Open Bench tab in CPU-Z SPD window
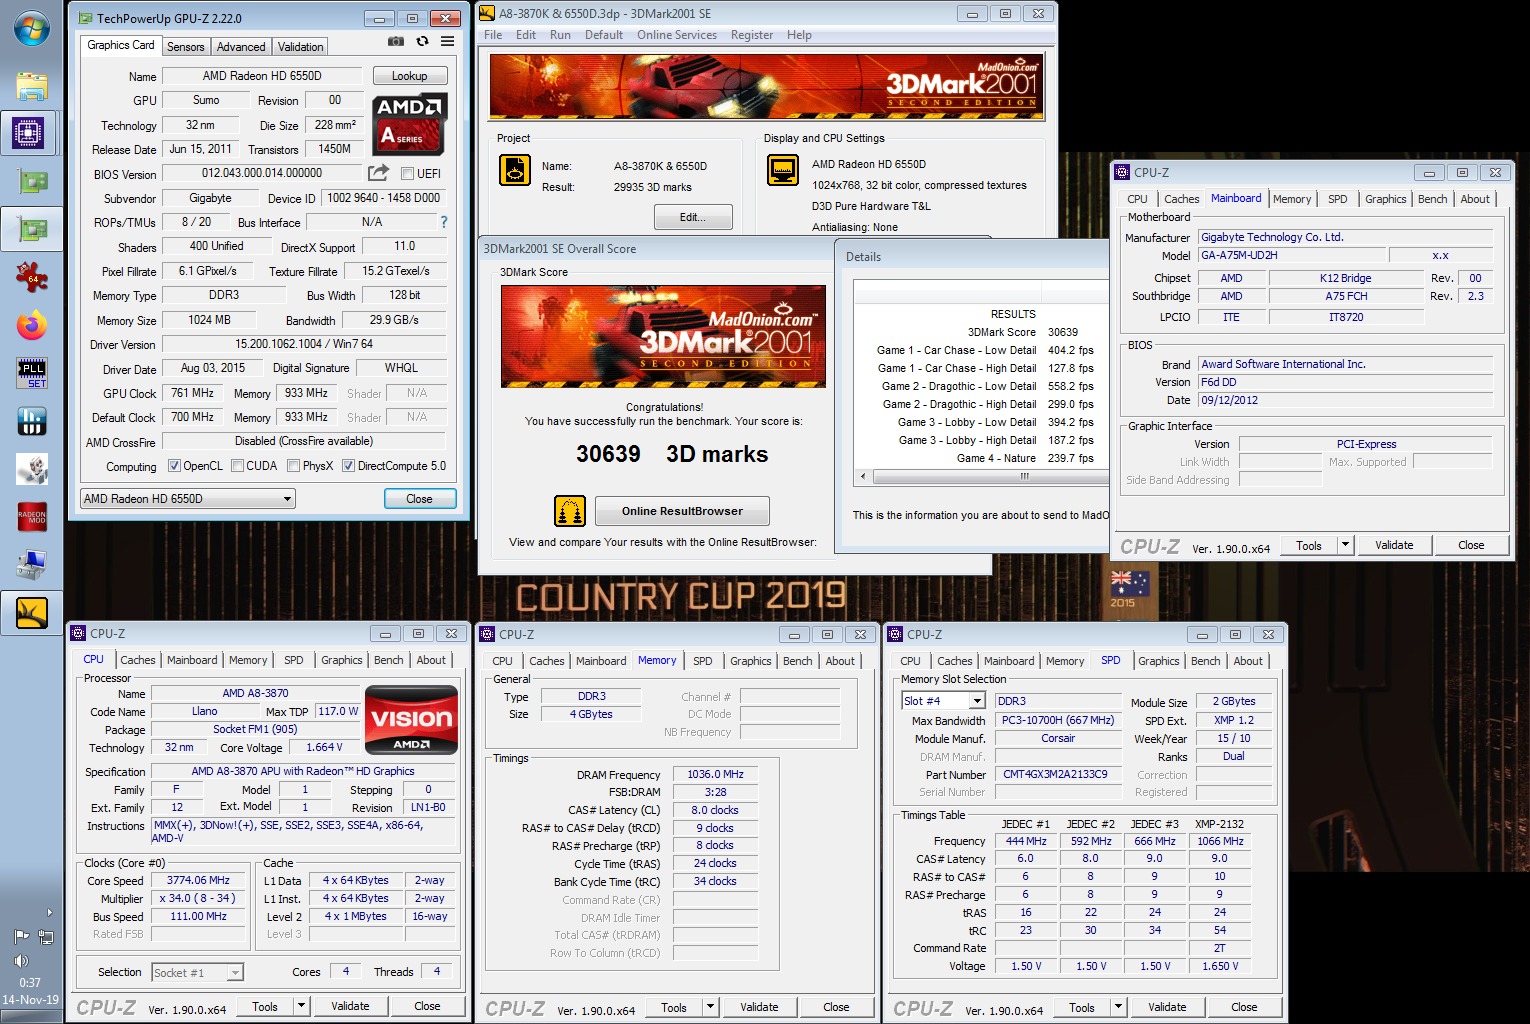 tap(1205, 661)
